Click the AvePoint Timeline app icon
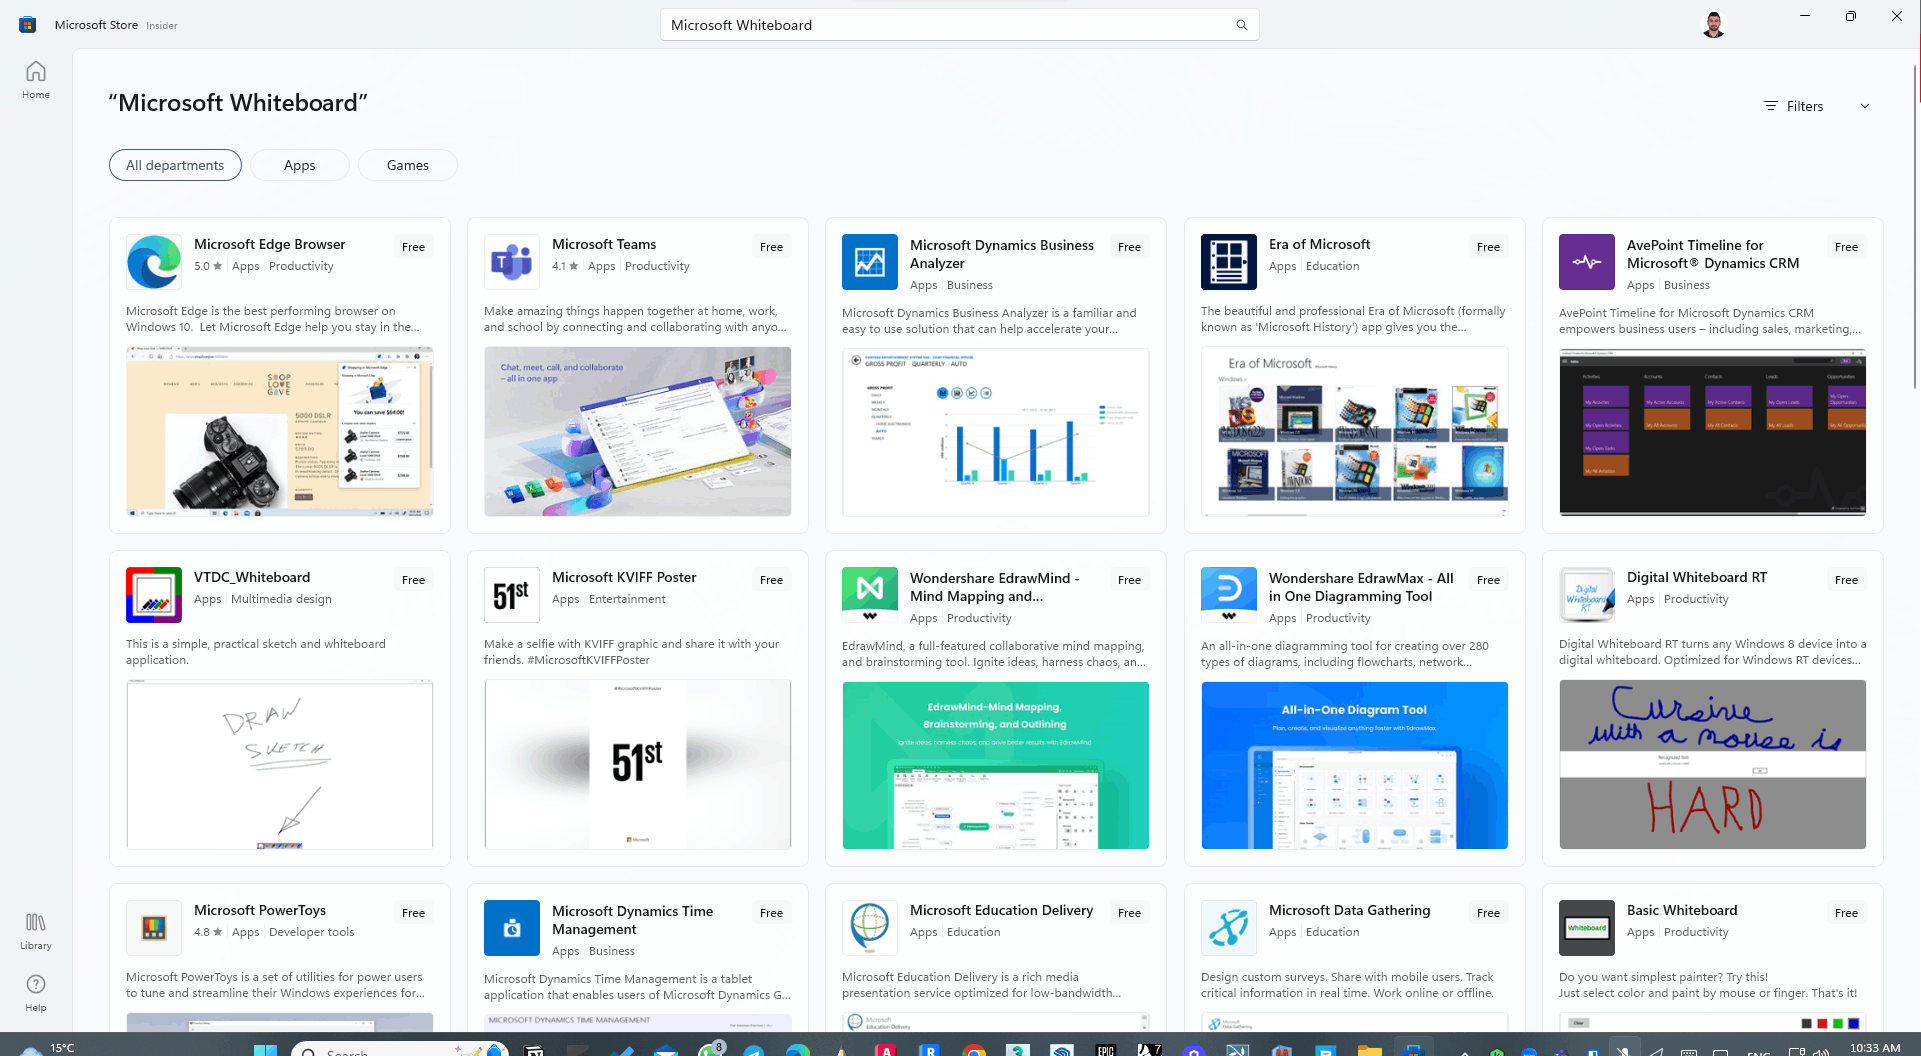Screen dimensions: 1921x1056 (x=1587, y=262)
